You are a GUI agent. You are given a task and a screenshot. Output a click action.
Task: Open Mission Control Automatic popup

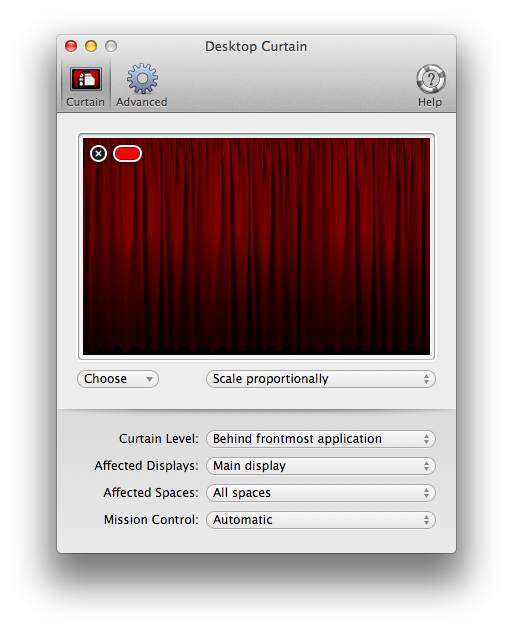coord(321,520)
